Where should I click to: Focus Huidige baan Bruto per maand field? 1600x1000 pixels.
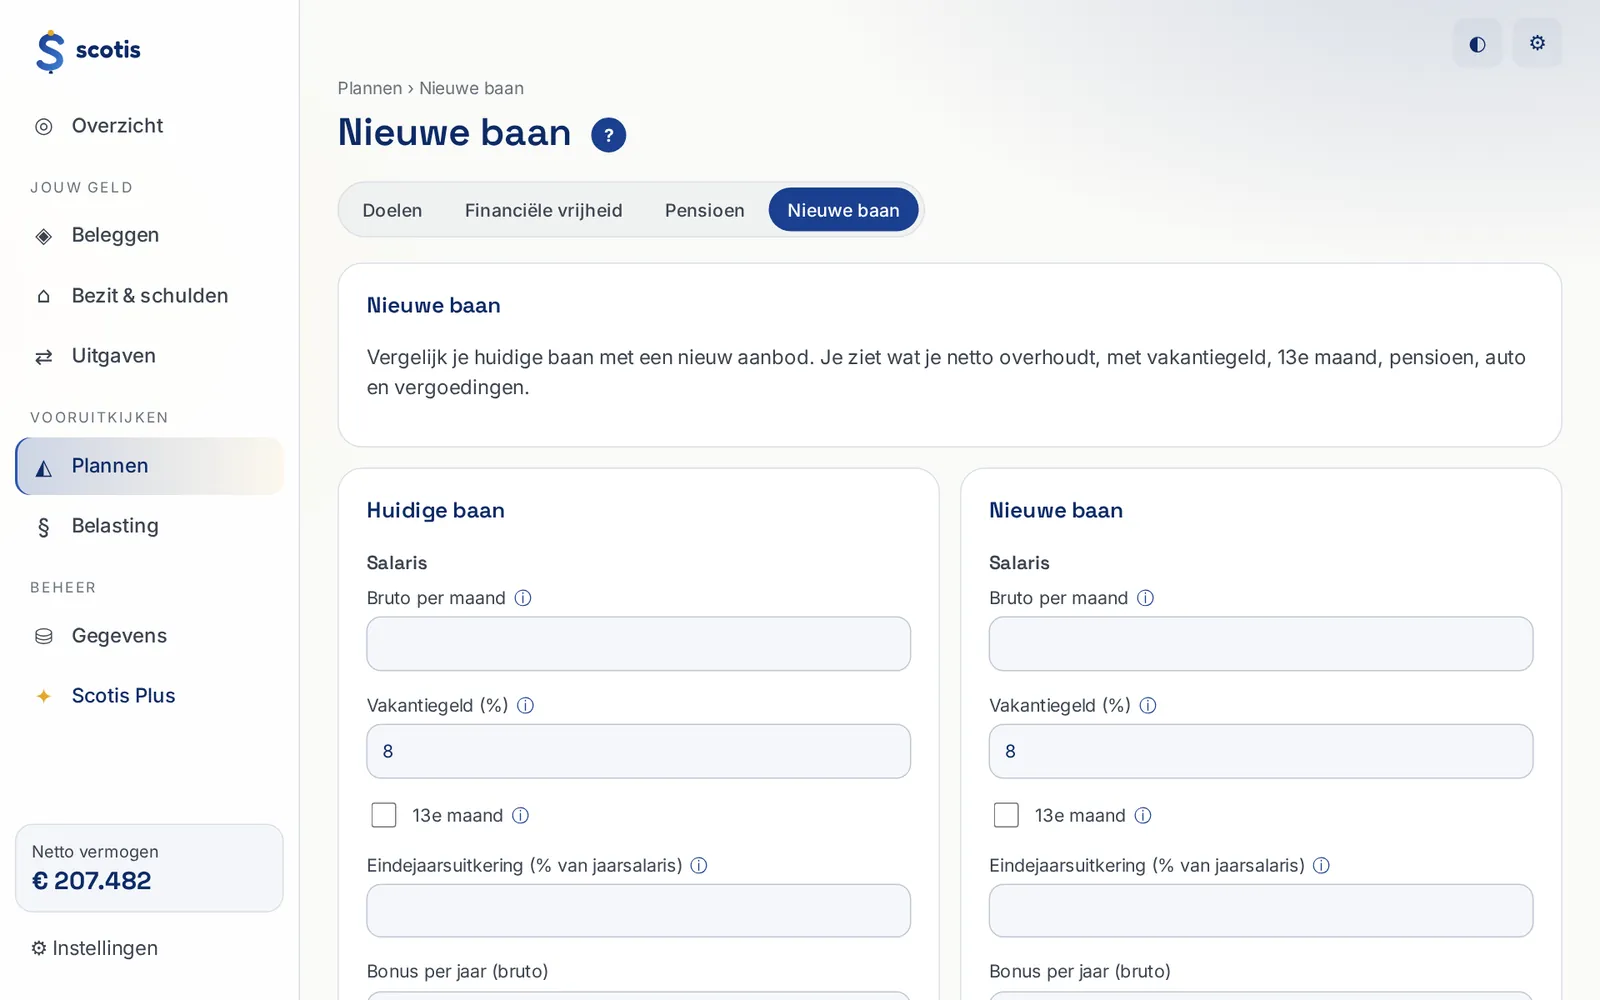[x=638, y=644]
